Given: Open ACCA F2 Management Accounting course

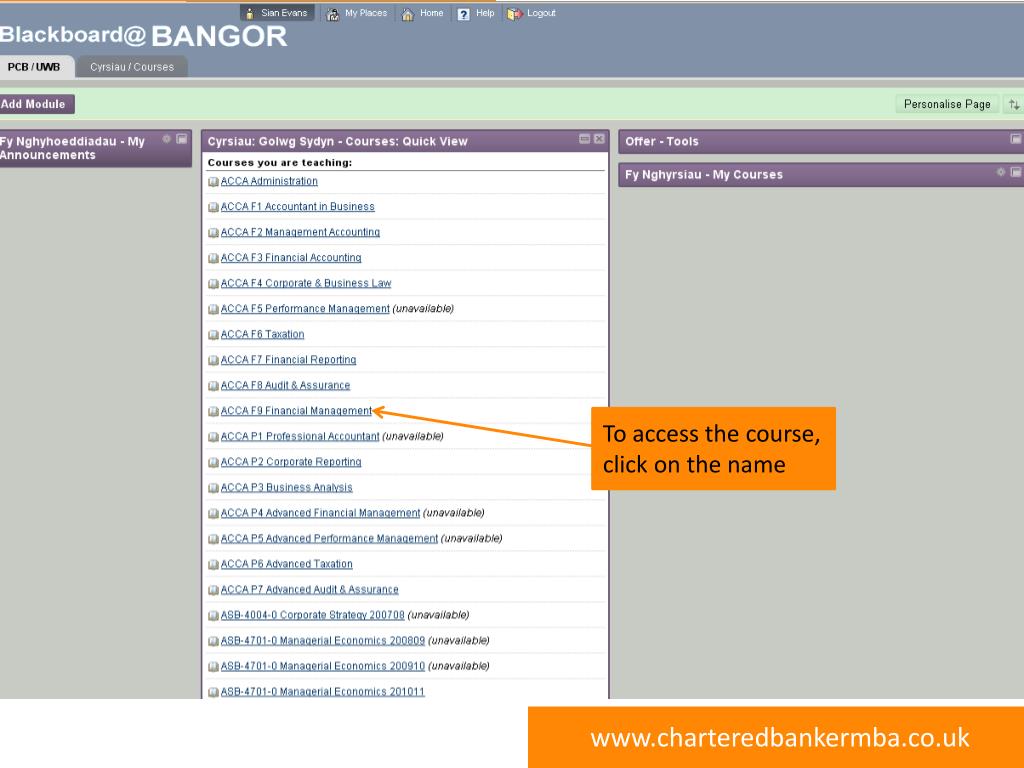Looking at the screenshot, I should (300, 232).
